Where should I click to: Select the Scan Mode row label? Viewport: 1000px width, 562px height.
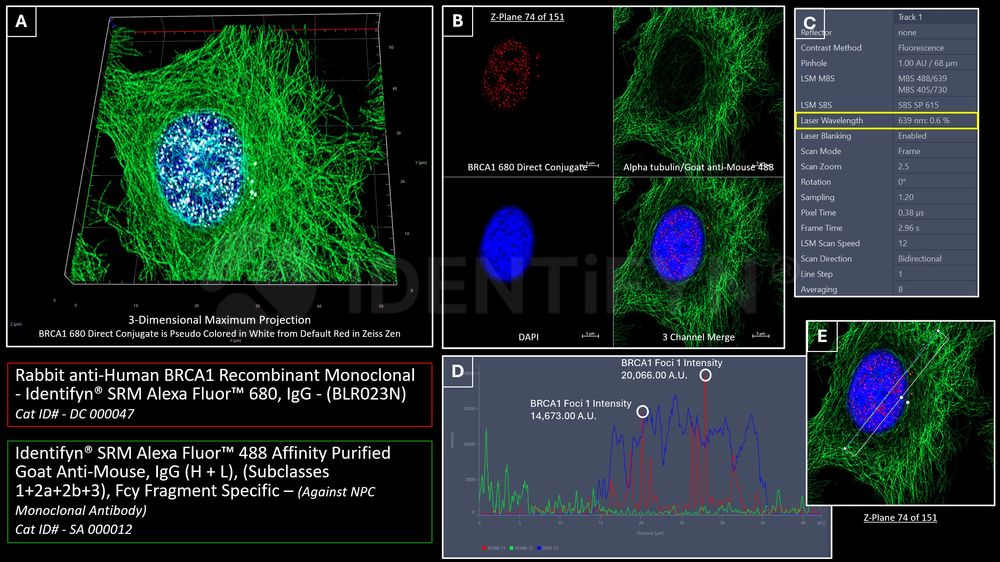click(821, 151)
